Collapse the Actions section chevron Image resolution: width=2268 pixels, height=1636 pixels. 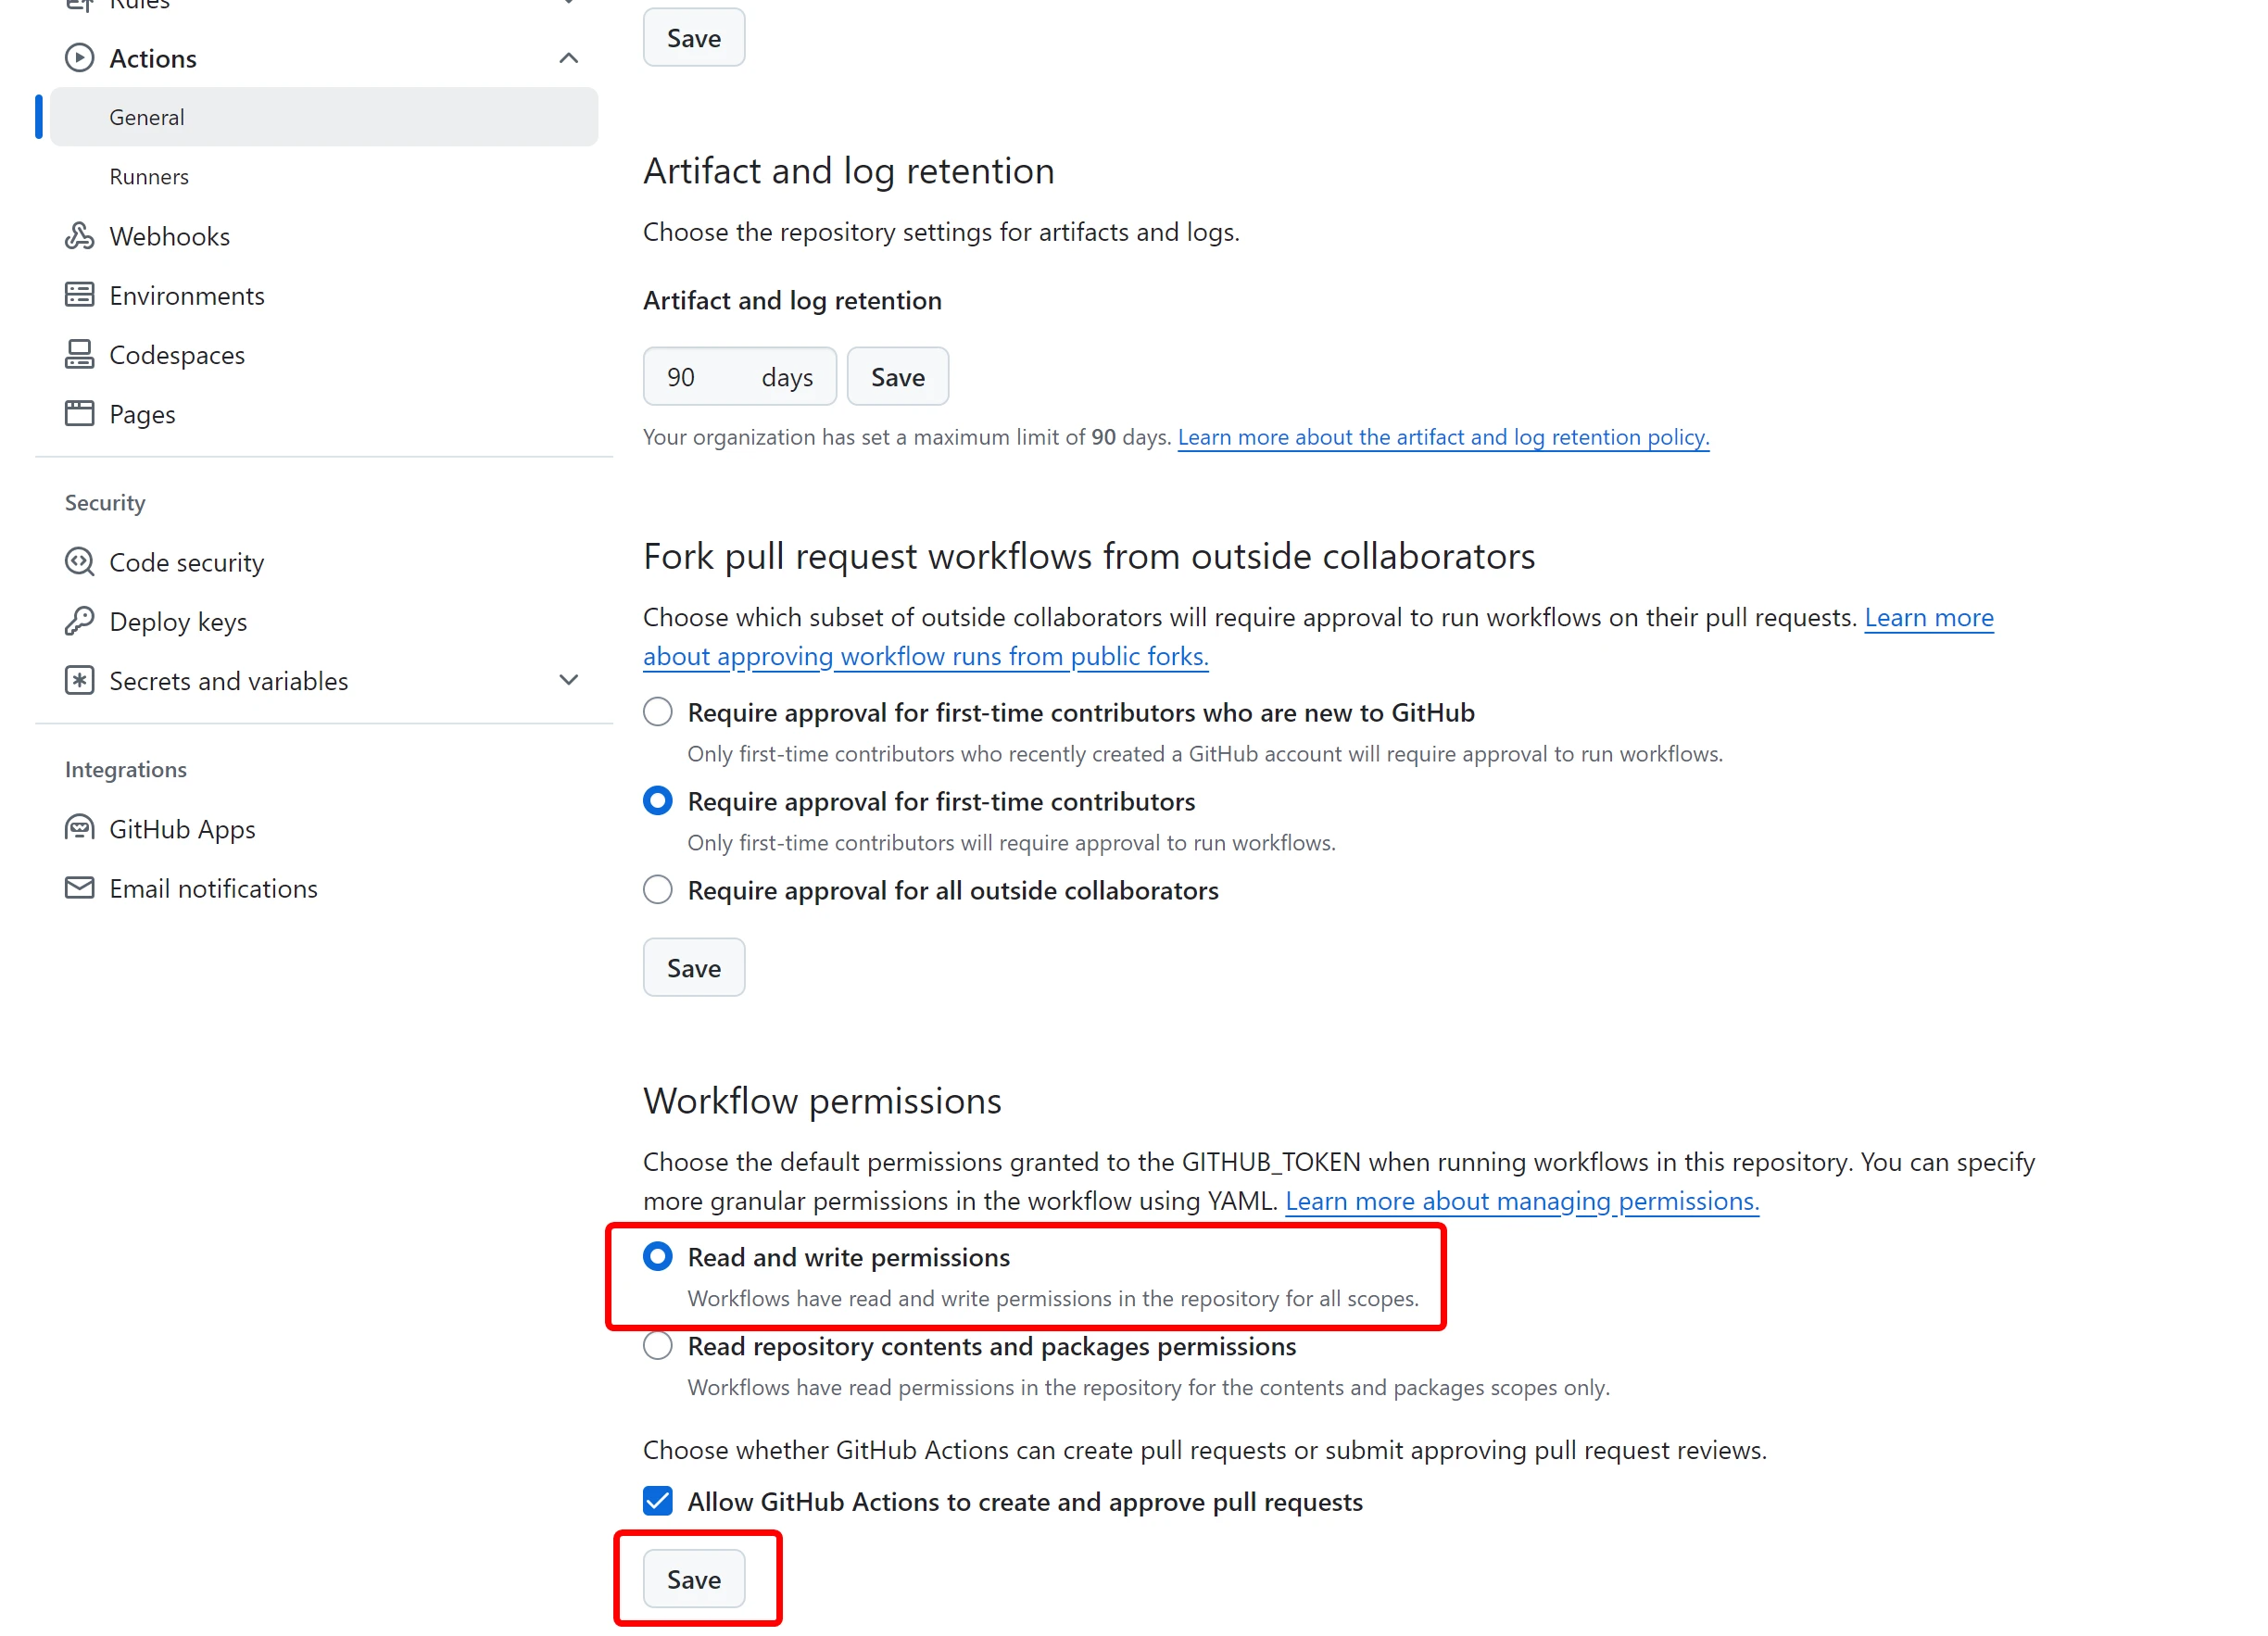(568, 58)
